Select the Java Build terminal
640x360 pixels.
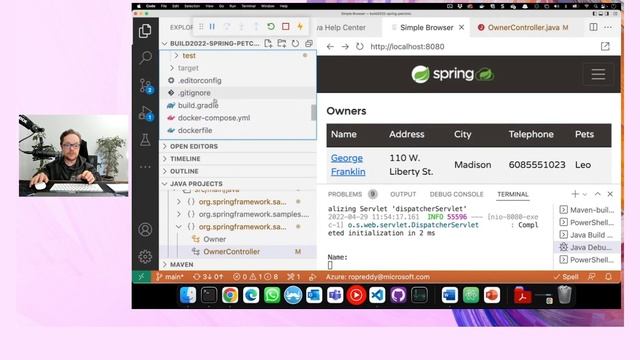coord(587,235)
